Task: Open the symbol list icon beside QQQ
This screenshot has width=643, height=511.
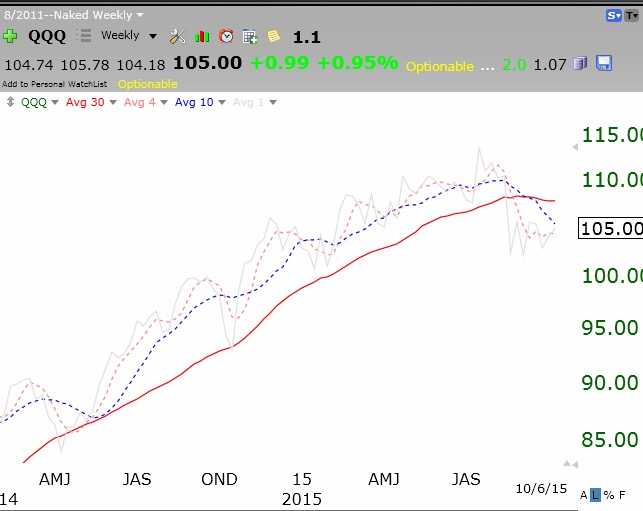Action: point(84,36)
